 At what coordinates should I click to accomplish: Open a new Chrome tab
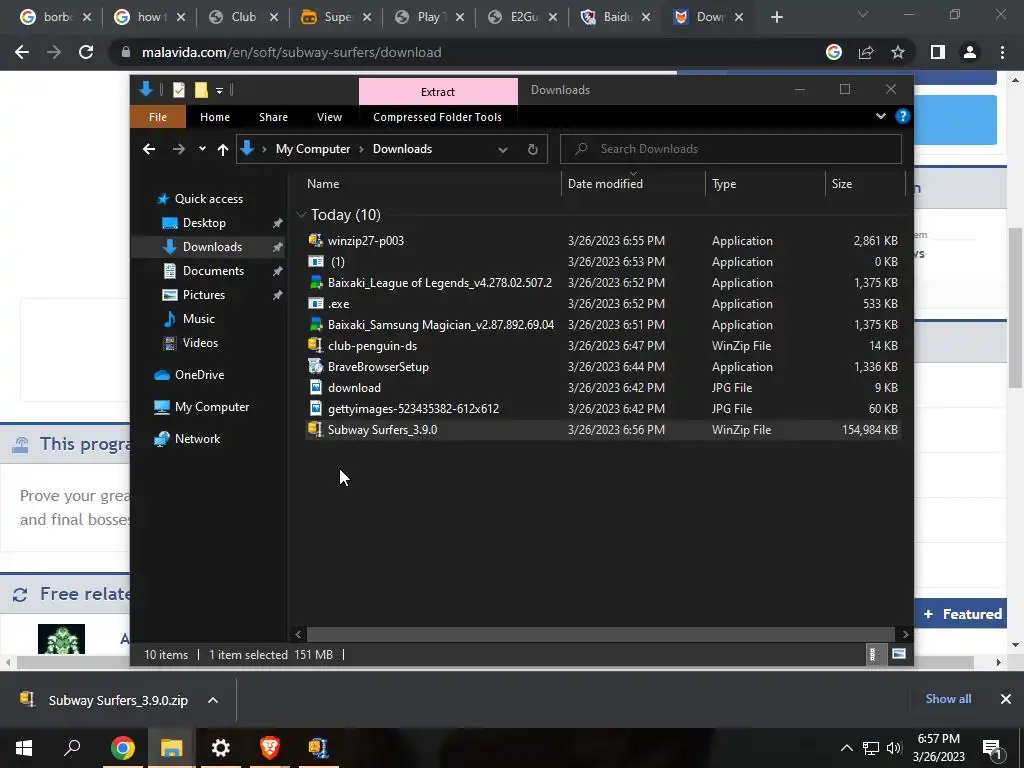[x=776, y=18]
